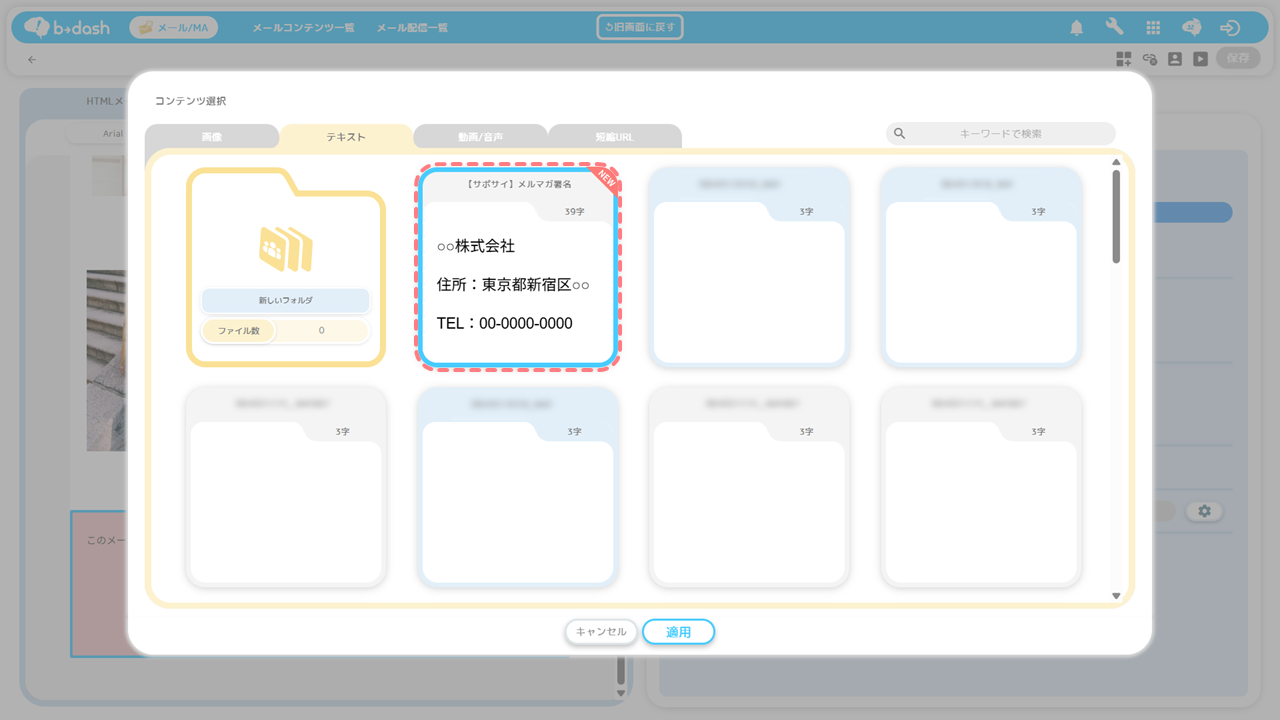
Task: Open the メール/MA module selector
Action: click(174, 28)
